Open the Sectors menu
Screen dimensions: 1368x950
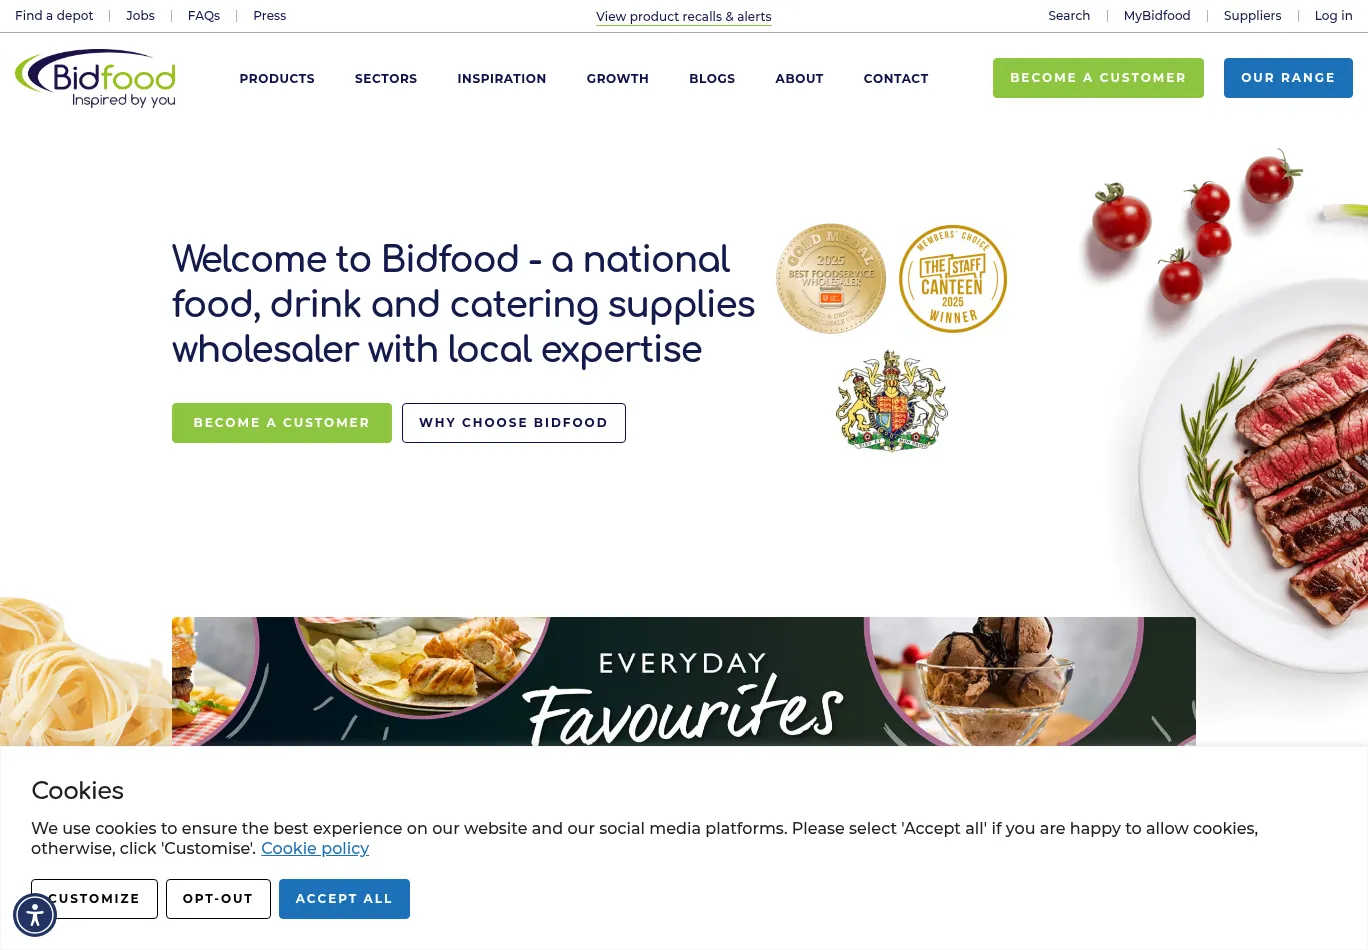click(386, 78)
